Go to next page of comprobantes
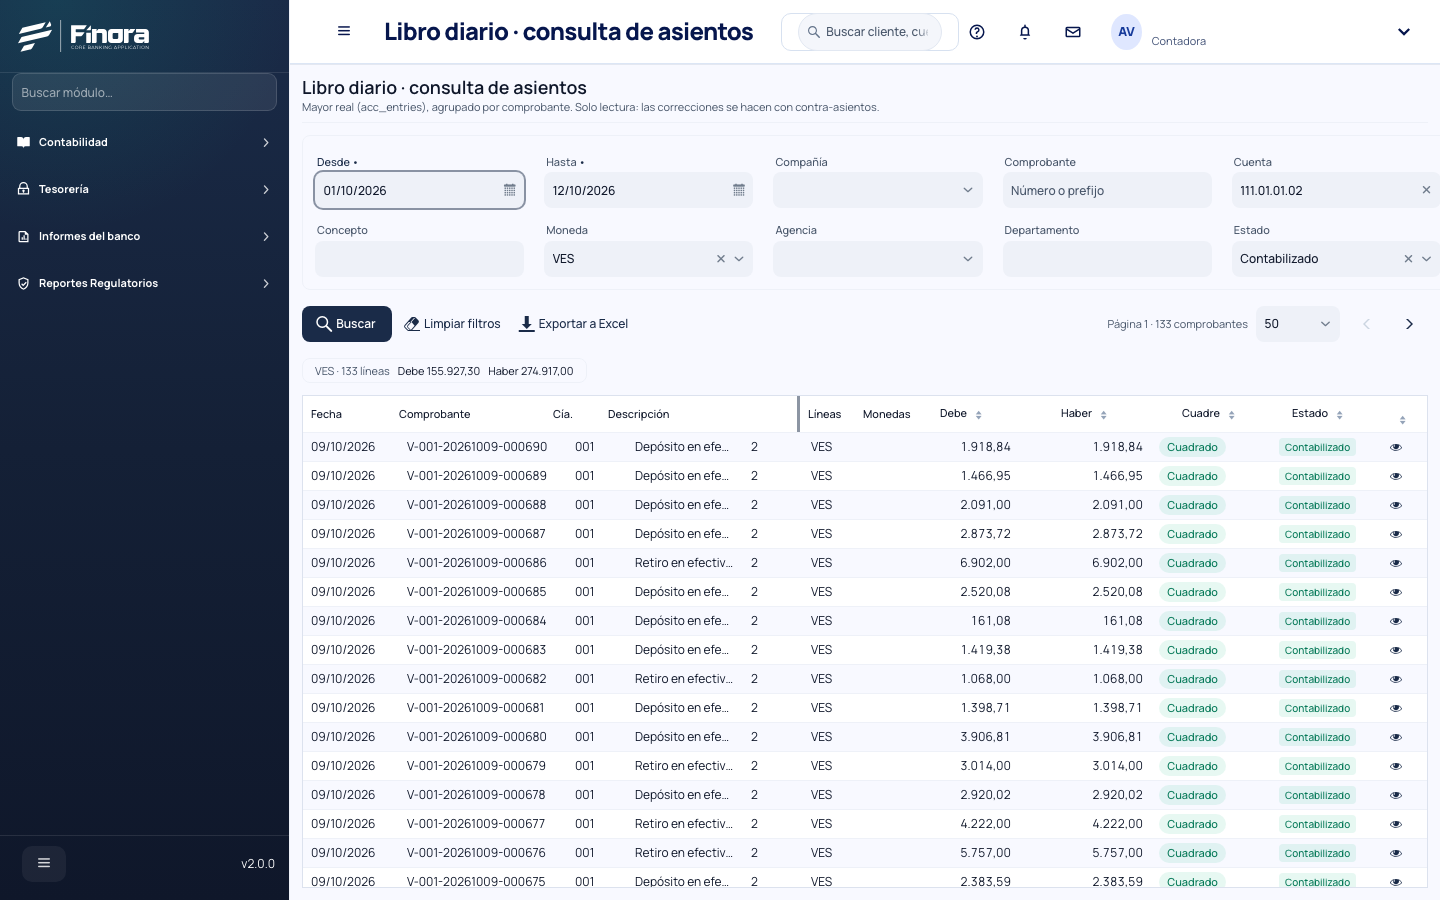 coord(1409,324)
